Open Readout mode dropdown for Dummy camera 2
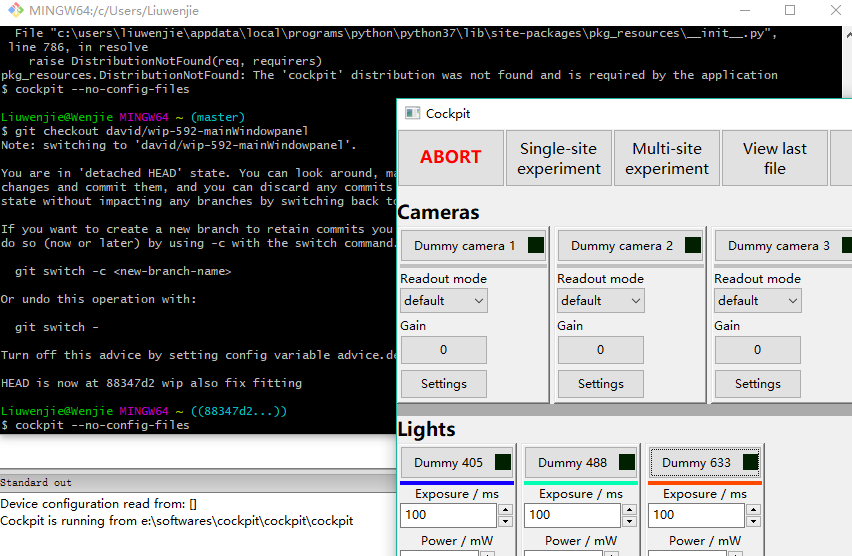This screenshot has height=556, width=852. (601, 301)
